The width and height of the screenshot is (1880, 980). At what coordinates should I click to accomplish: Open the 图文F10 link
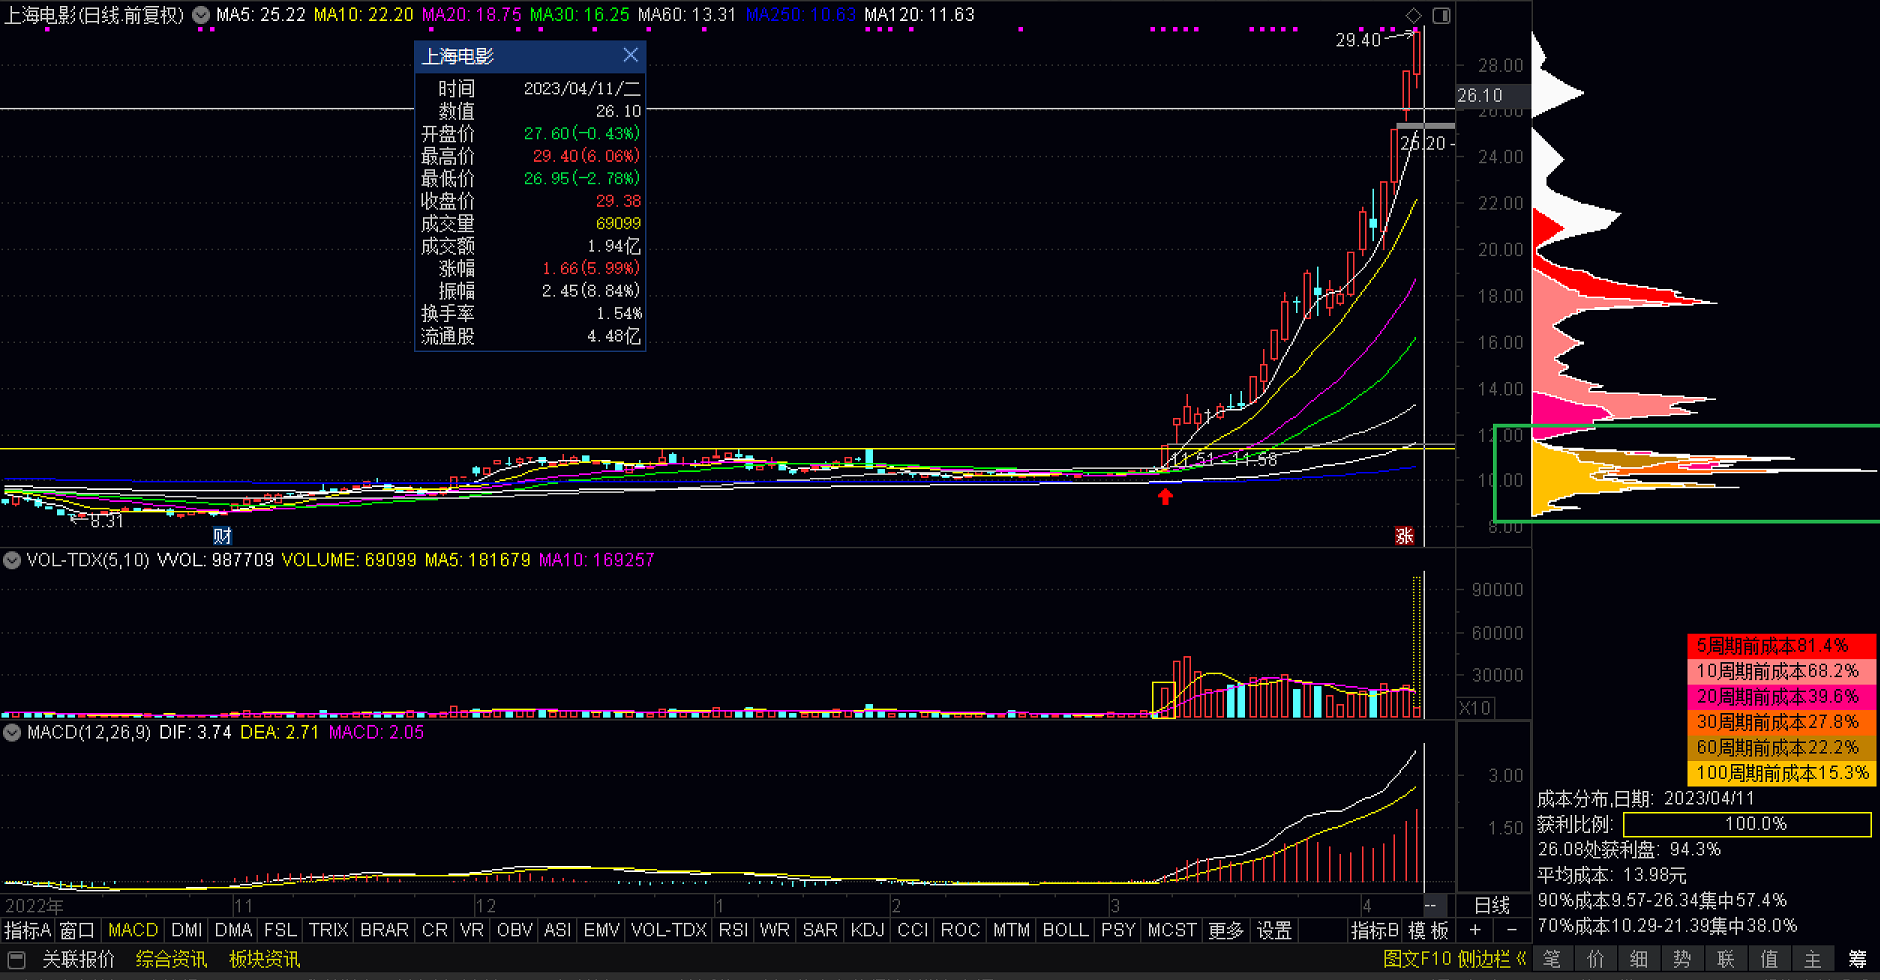click(1417, 959)
